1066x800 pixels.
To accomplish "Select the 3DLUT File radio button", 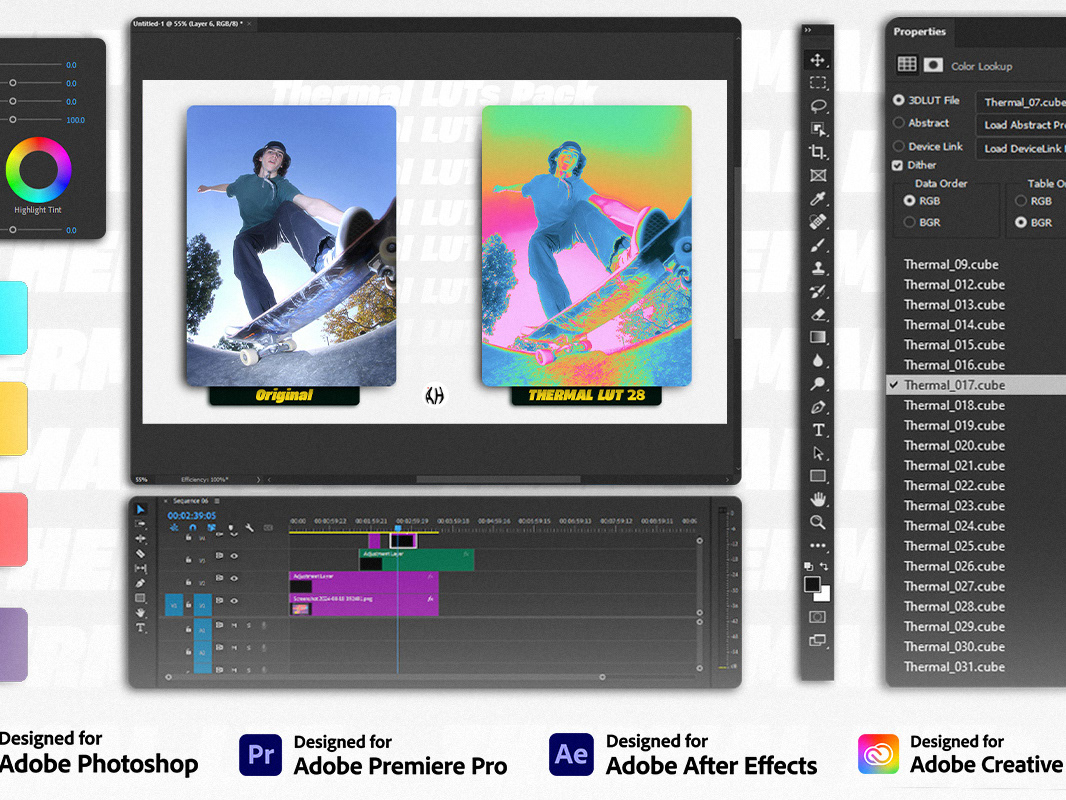I will coord(898,100).
